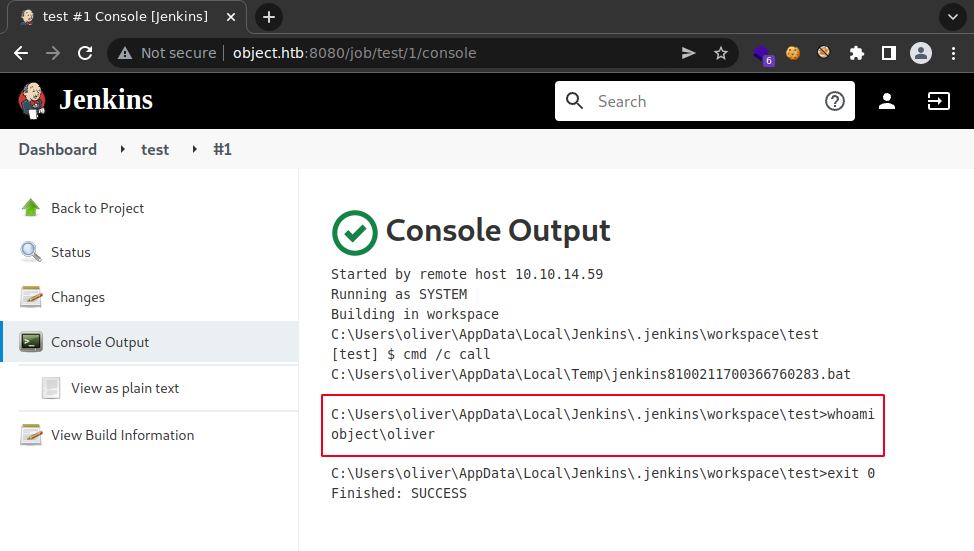Click the user account icon in Jenkins header
The height and width of the screenshot is (551, 974).
(x=886, y=101)
